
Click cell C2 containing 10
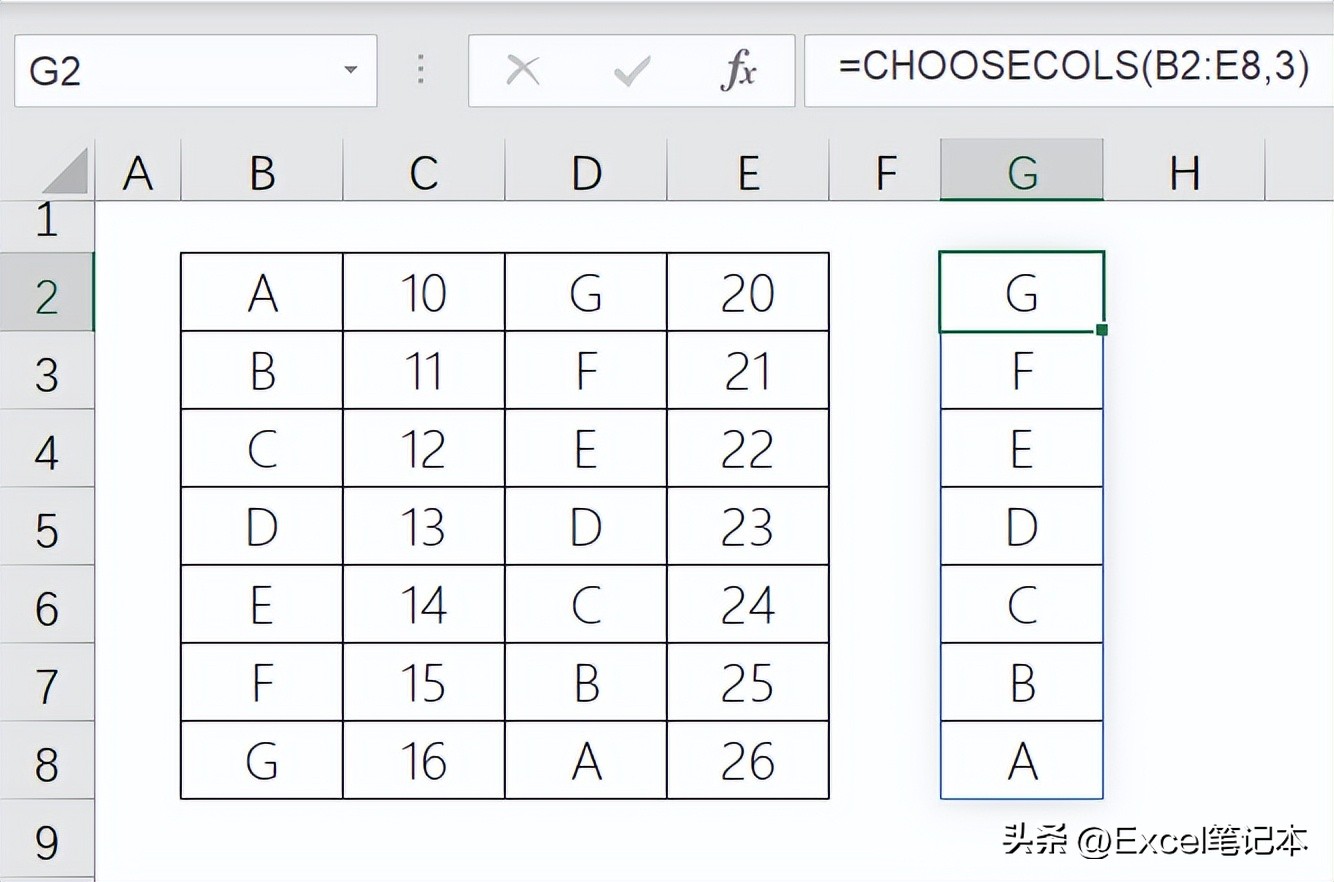[423, 293]
